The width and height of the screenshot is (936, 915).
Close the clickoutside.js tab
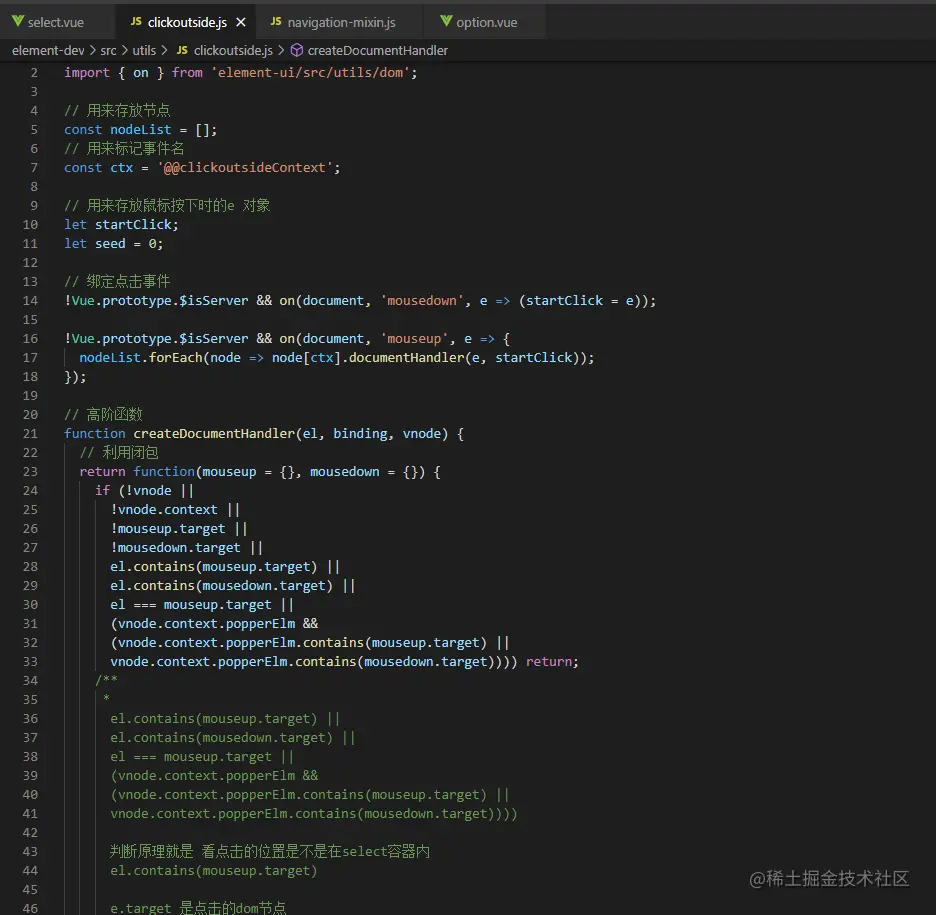coord(241,22)
